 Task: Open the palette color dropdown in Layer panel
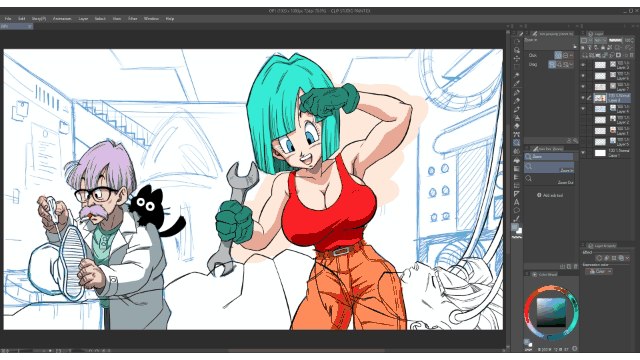pyautogui.click(x=587, y=40)
